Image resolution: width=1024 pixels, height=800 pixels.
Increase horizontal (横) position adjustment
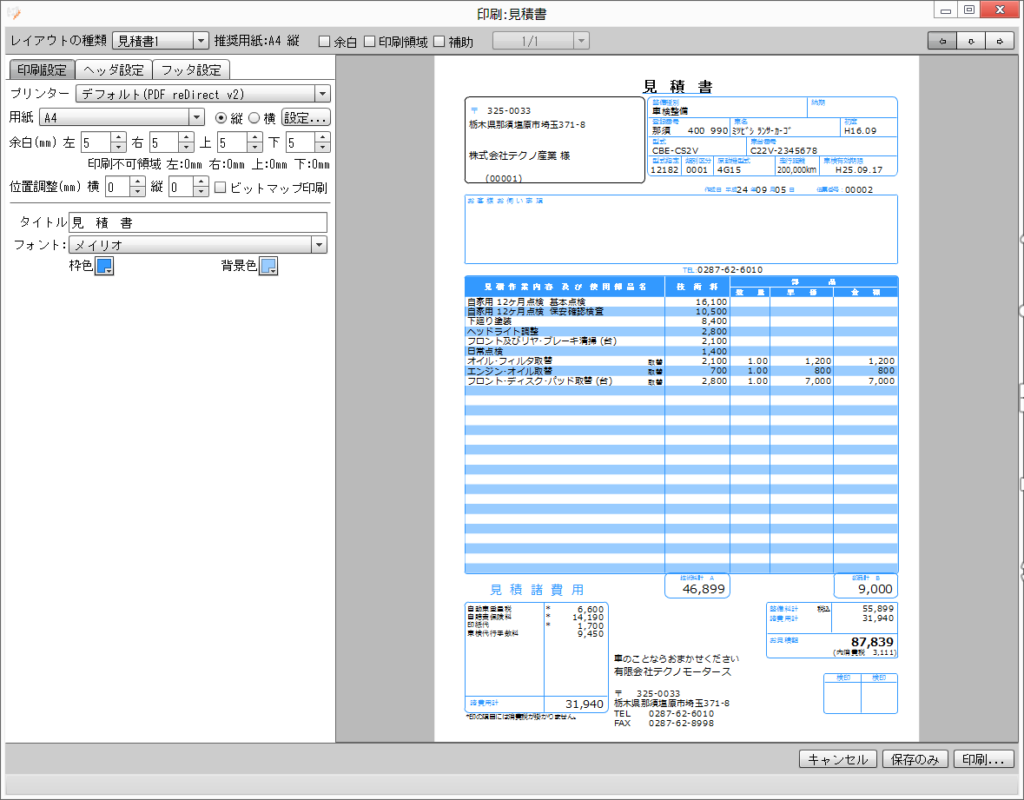(x=136, y=182)
